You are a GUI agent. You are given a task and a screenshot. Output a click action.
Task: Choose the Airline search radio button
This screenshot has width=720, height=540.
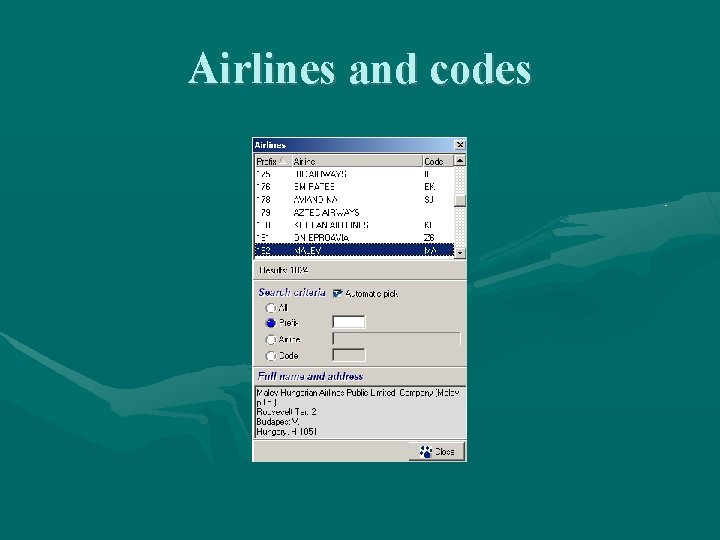click(271, 340)
